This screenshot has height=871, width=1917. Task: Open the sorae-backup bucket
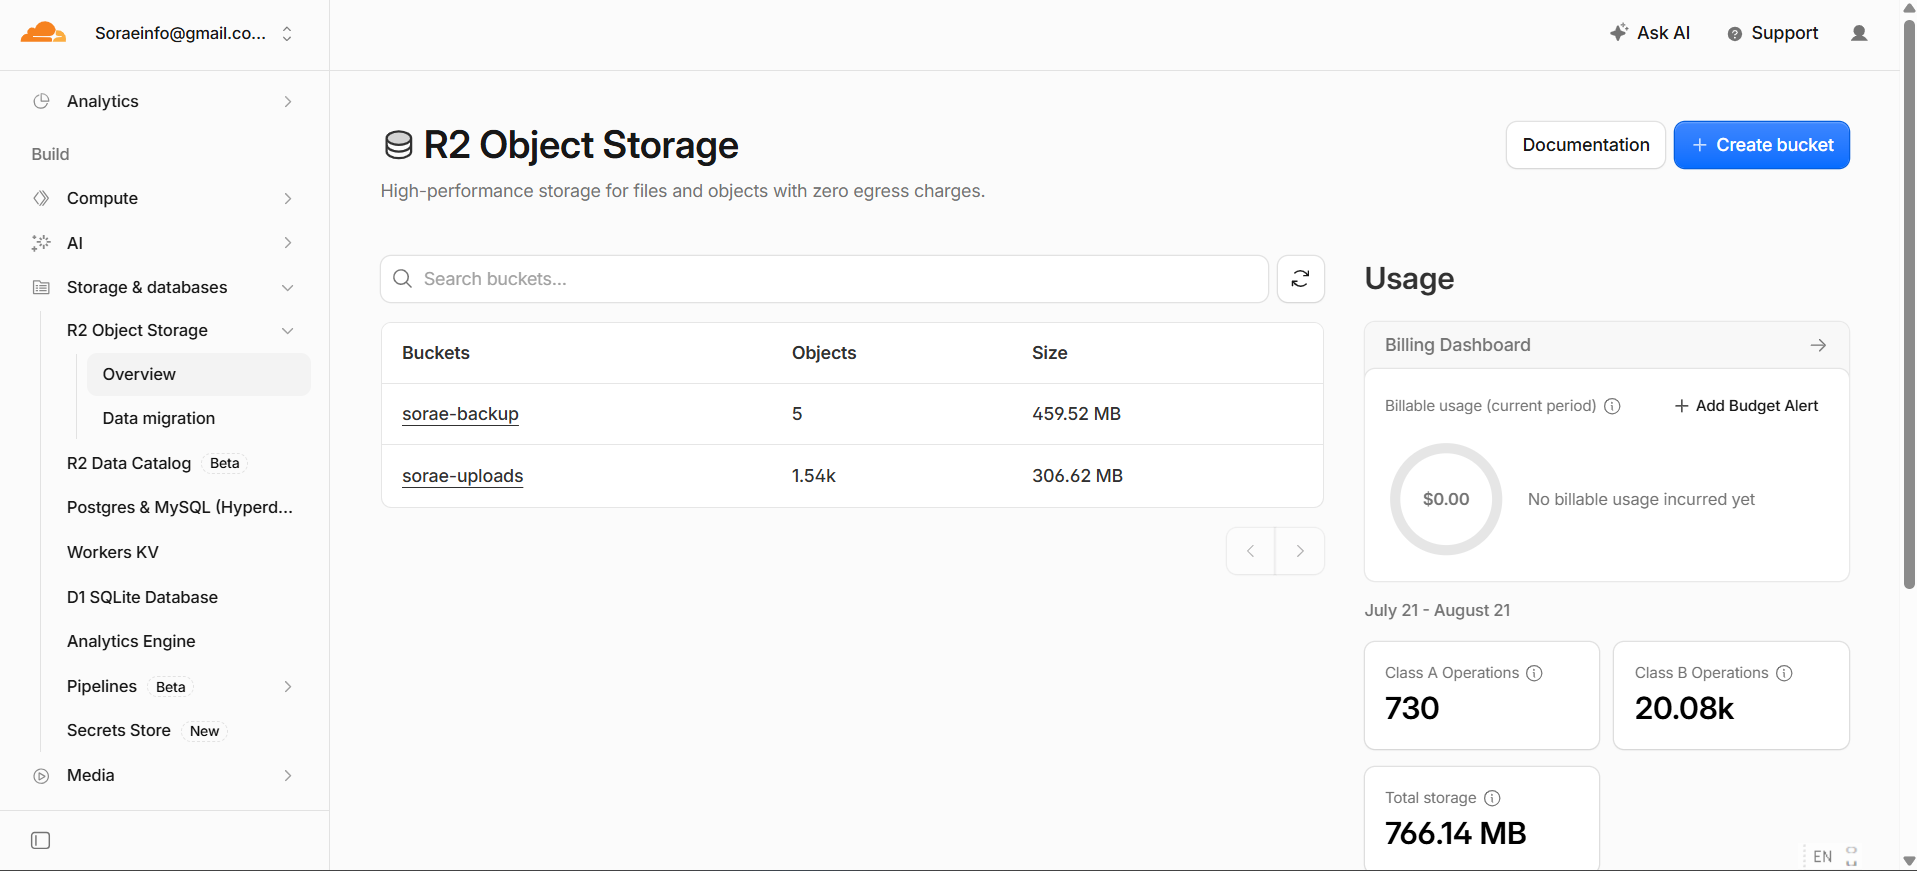click(460, 414)
